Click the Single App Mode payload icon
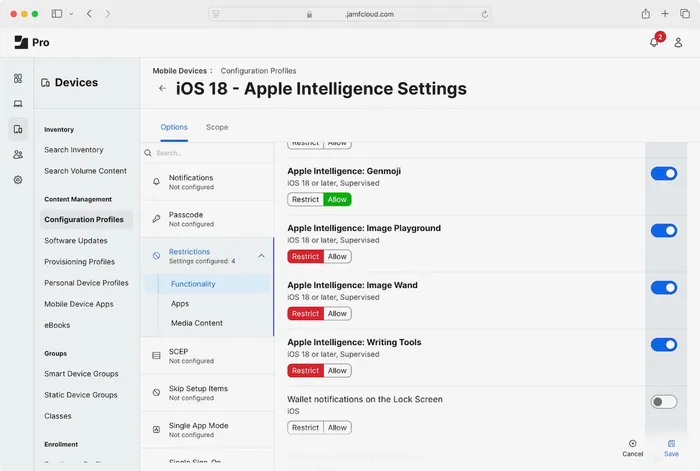Screen dimensions: 700x471 (x=156, y=429)
